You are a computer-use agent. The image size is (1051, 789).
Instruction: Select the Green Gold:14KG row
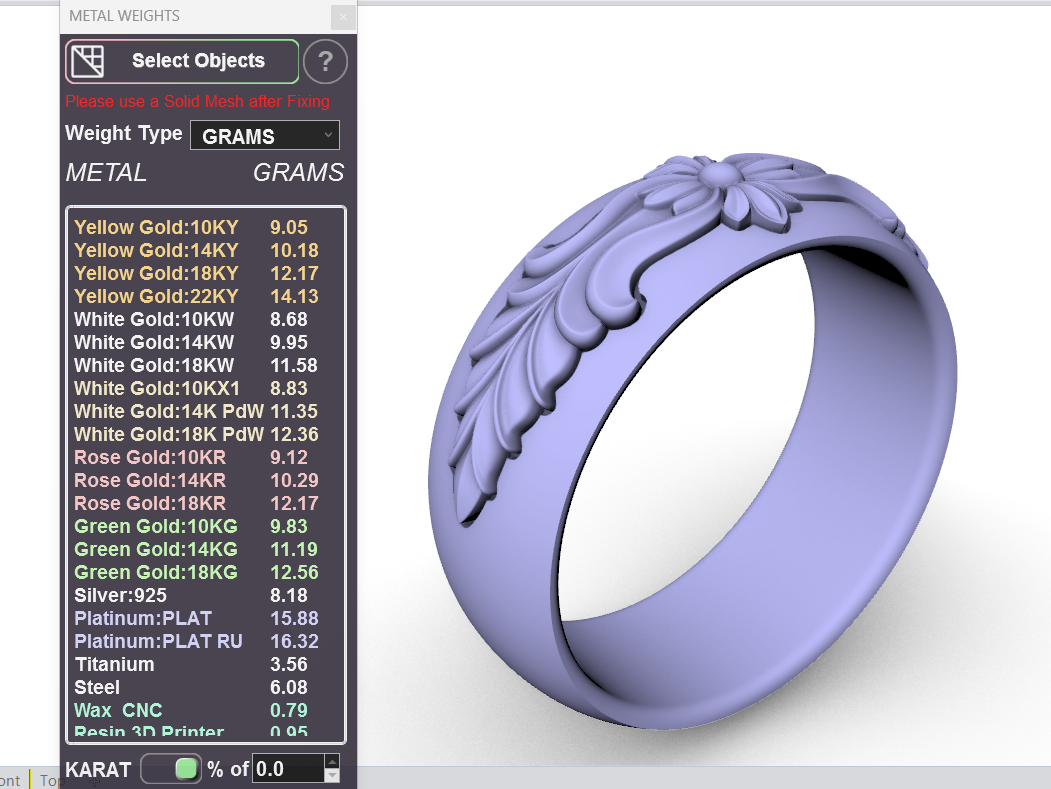pyautogui.click(x=206, y=549)
